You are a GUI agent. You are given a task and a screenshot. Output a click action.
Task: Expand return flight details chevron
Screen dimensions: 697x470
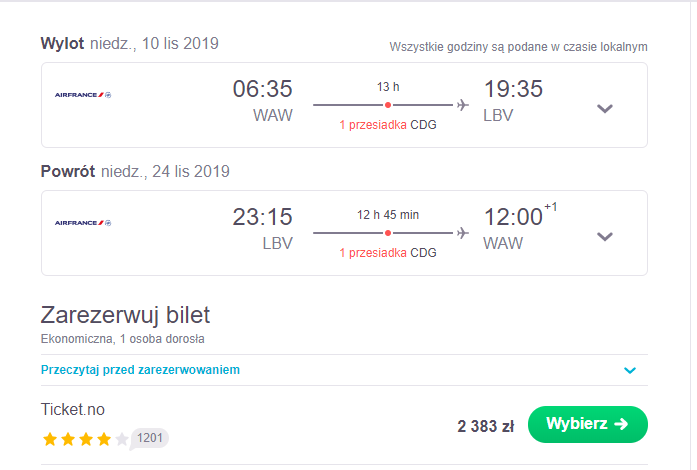tap(605, 237)
